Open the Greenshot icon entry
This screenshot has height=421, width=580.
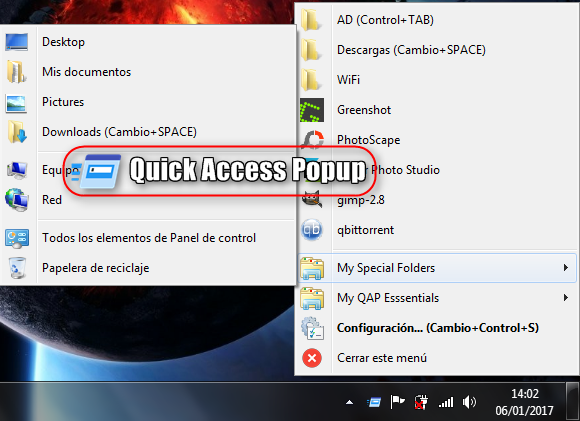pyautogui.click(x=312, y=110)
